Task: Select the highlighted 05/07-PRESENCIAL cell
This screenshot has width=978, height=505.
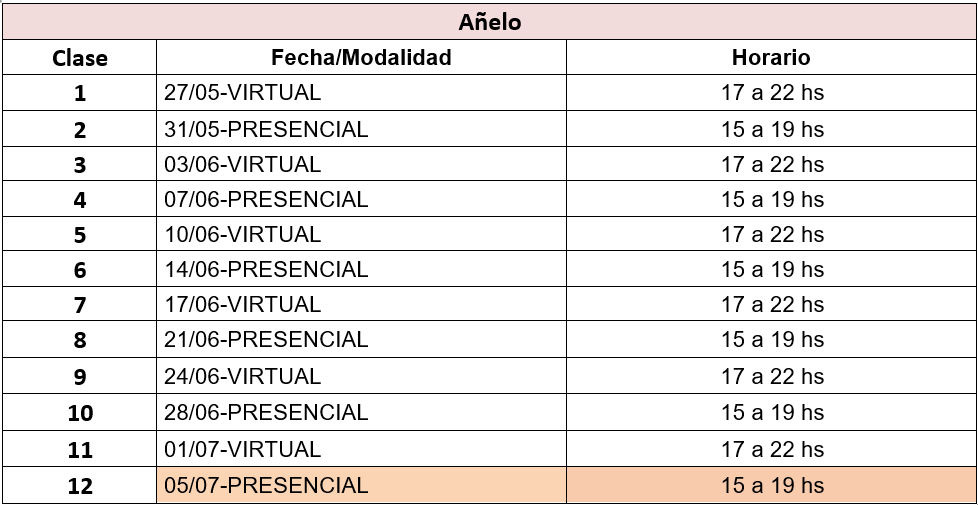Action: [361, 484]
